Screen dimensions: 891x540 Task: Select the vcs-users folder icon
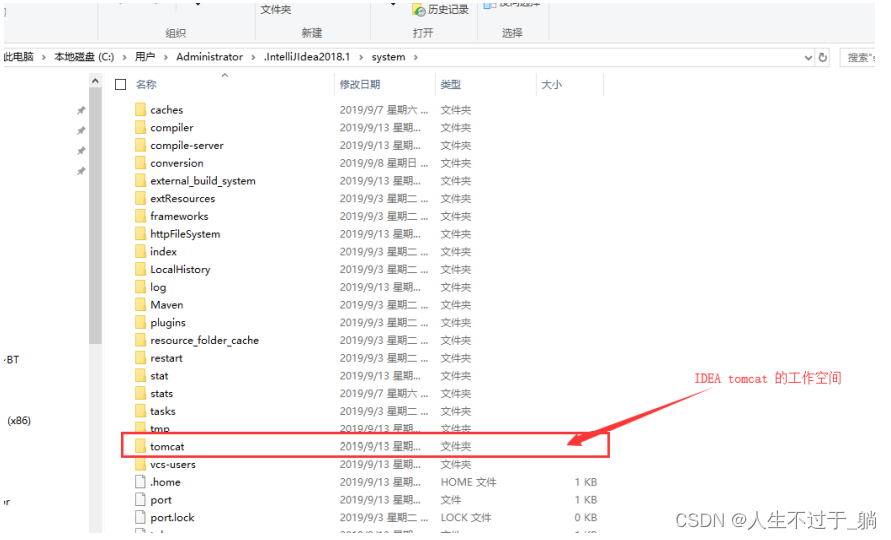[140, 464]
